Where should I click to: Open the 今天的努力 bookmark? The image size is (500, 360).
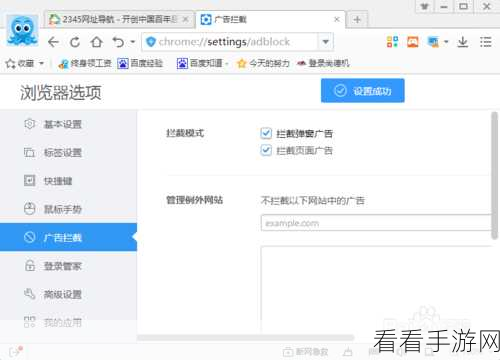tap(263, 63)
